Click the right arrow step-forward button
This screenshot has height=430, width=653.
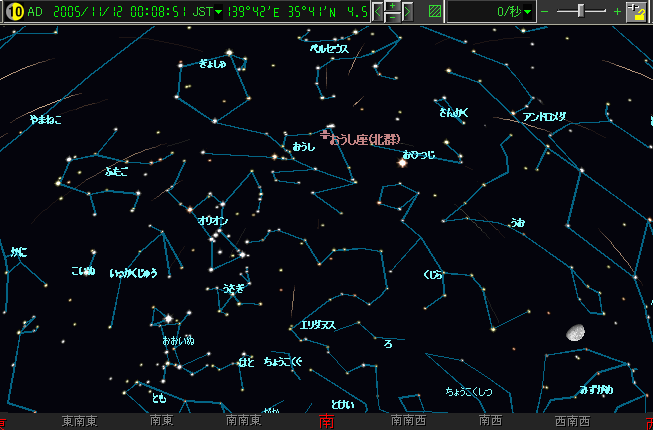coord(409,12)
